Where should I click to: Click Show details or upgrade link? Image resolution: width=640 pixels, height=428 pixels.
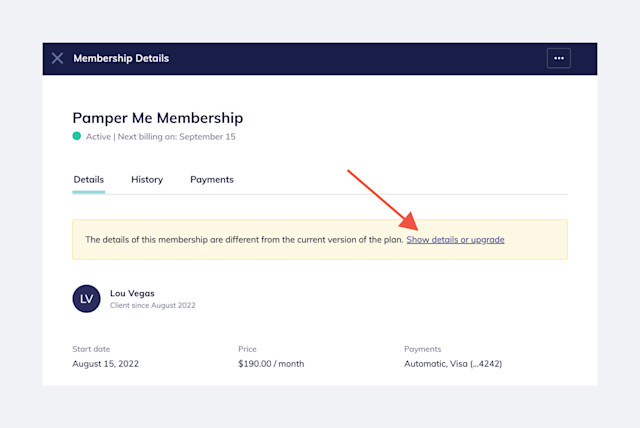[455, 240]
